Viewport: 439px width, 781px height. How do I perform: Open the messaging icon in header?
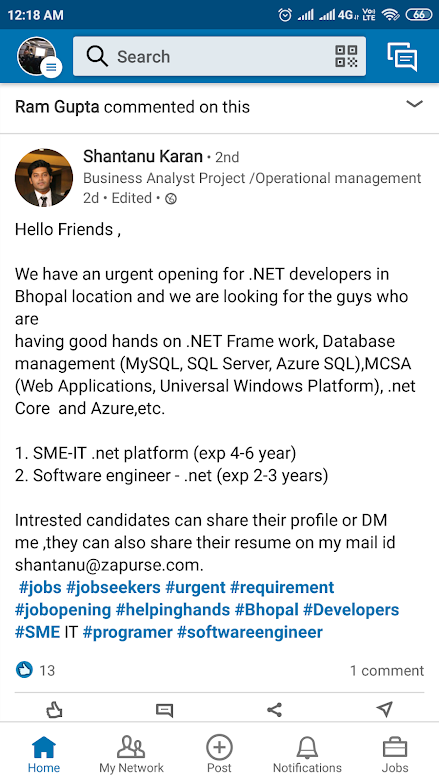pos(402,56)
